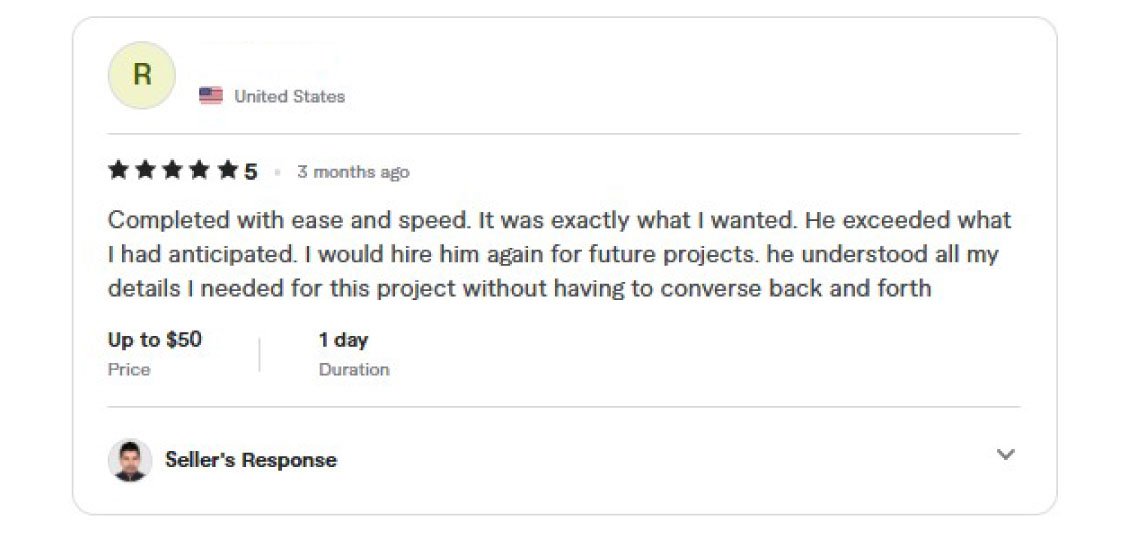Click the review line "I had anticipated"

553,254
